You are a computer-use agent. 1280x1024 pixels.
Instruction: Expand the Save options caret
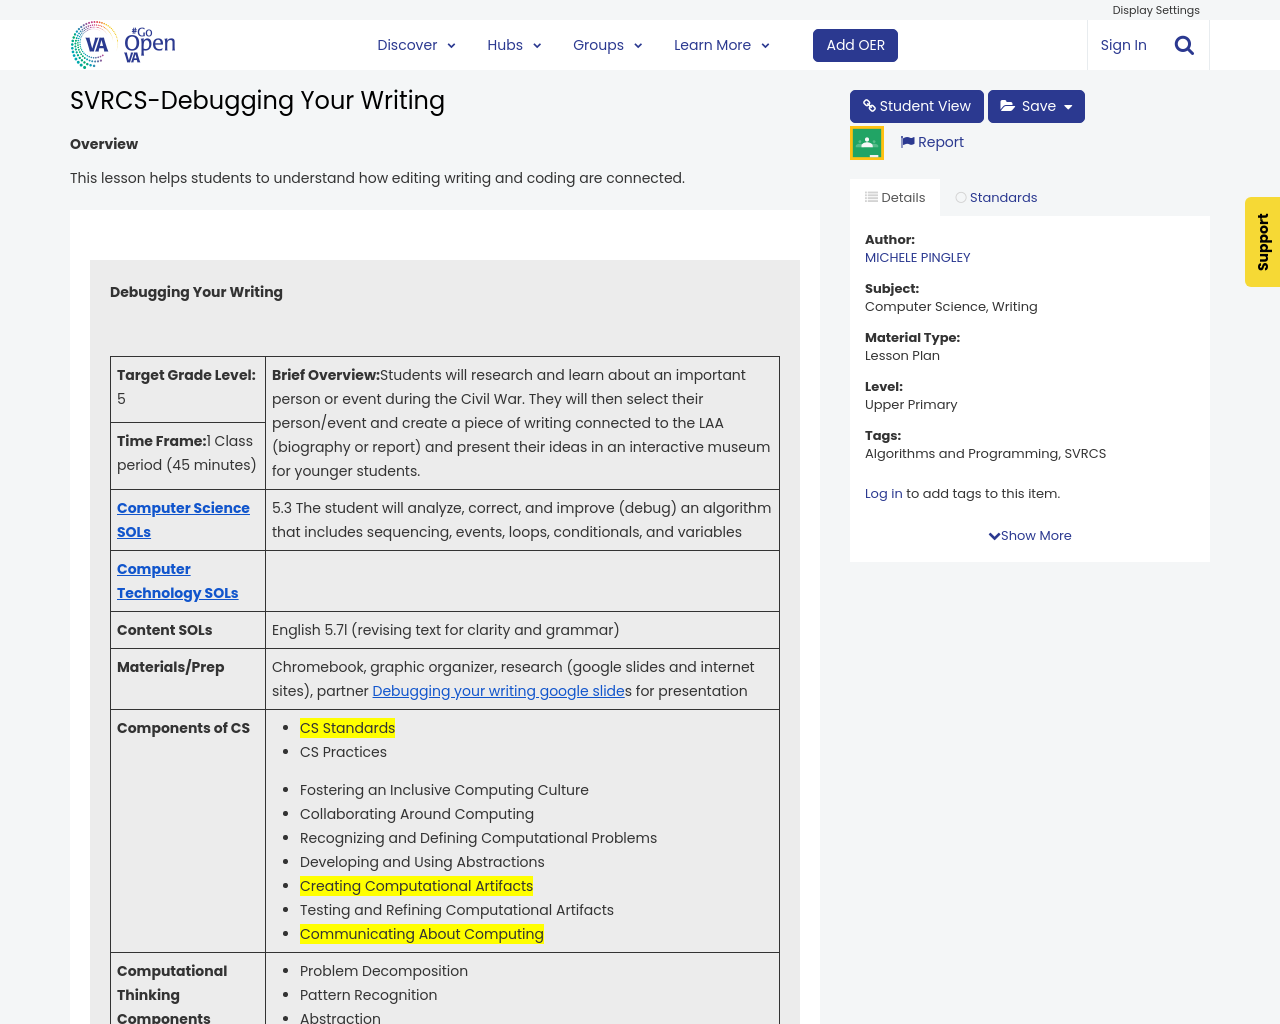tap(1070, 105)
